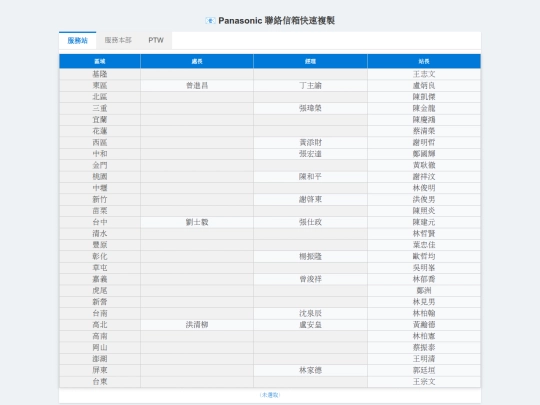
Task: Select the 台東 region cell
Action: coord(100,382)
